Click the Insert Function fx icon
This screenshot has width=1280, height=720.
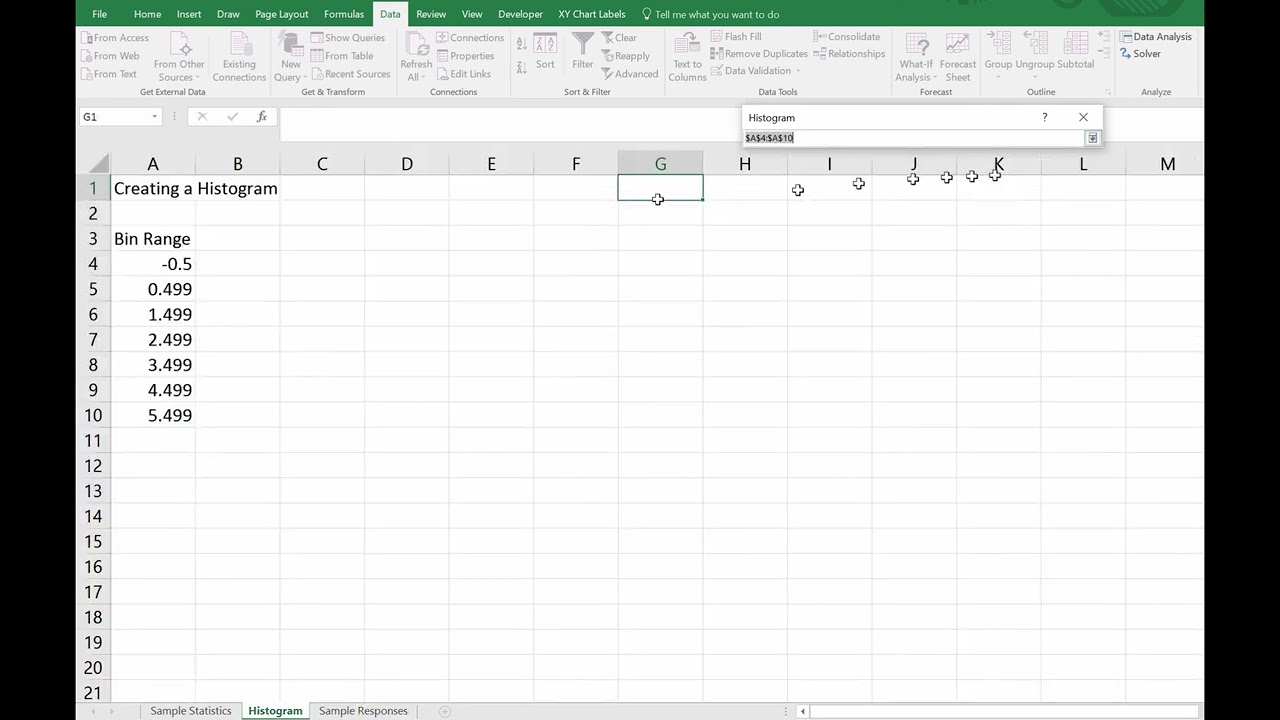(262, 117)
